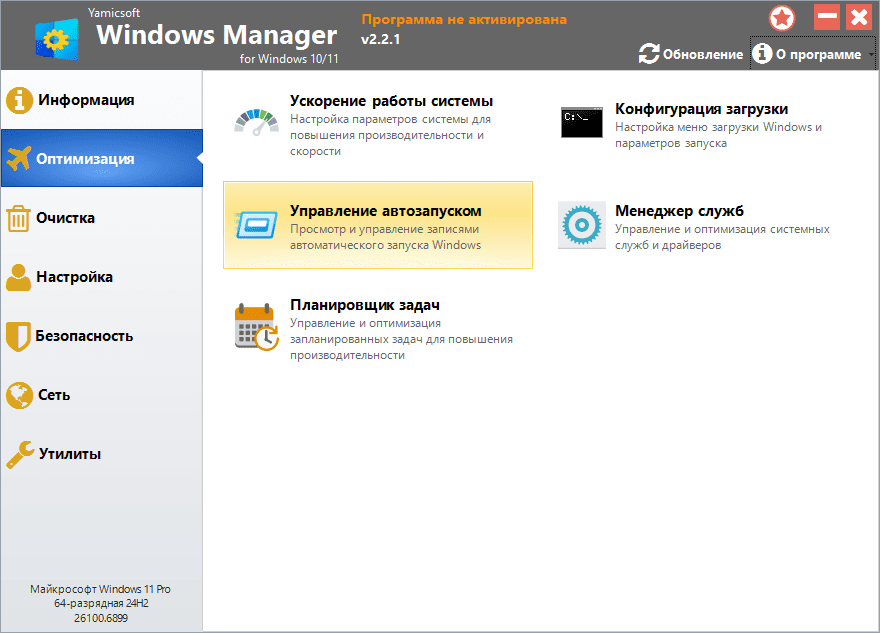Click the Очистка trash can icon
Screen dimensions: 880x633
pos(18,218)
